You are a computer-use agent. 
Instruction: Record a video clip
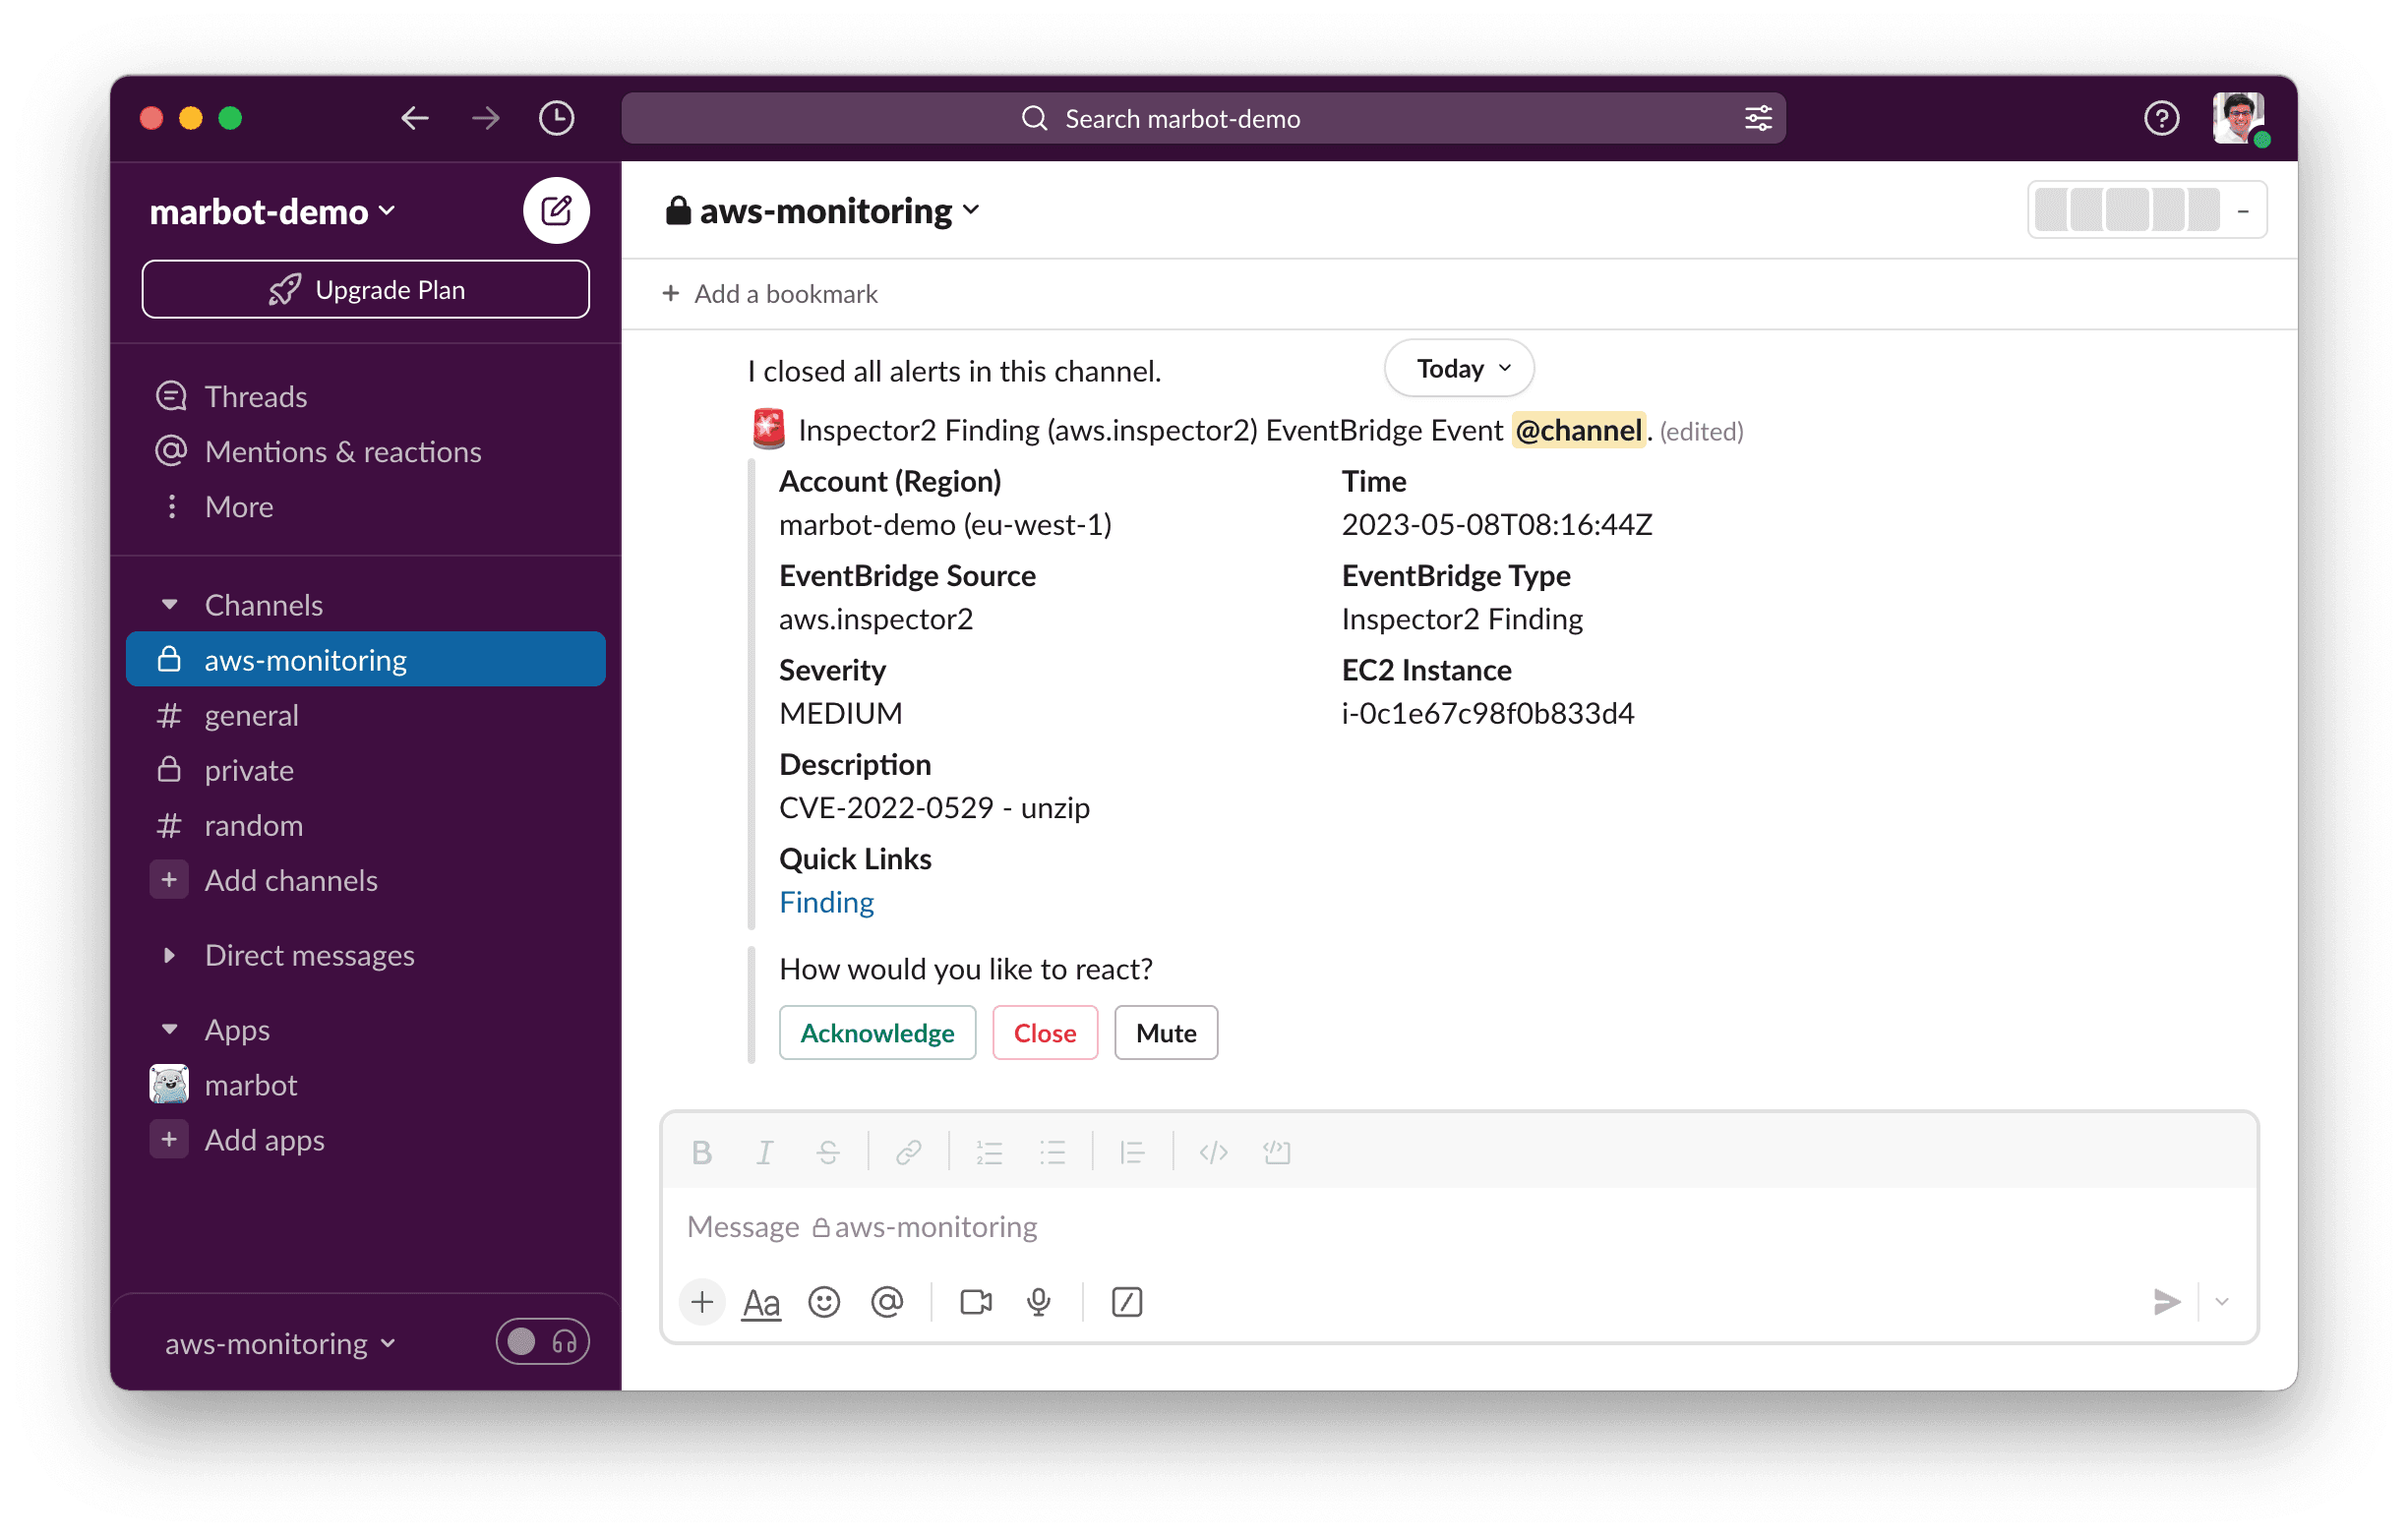(x=976, y=1301)
